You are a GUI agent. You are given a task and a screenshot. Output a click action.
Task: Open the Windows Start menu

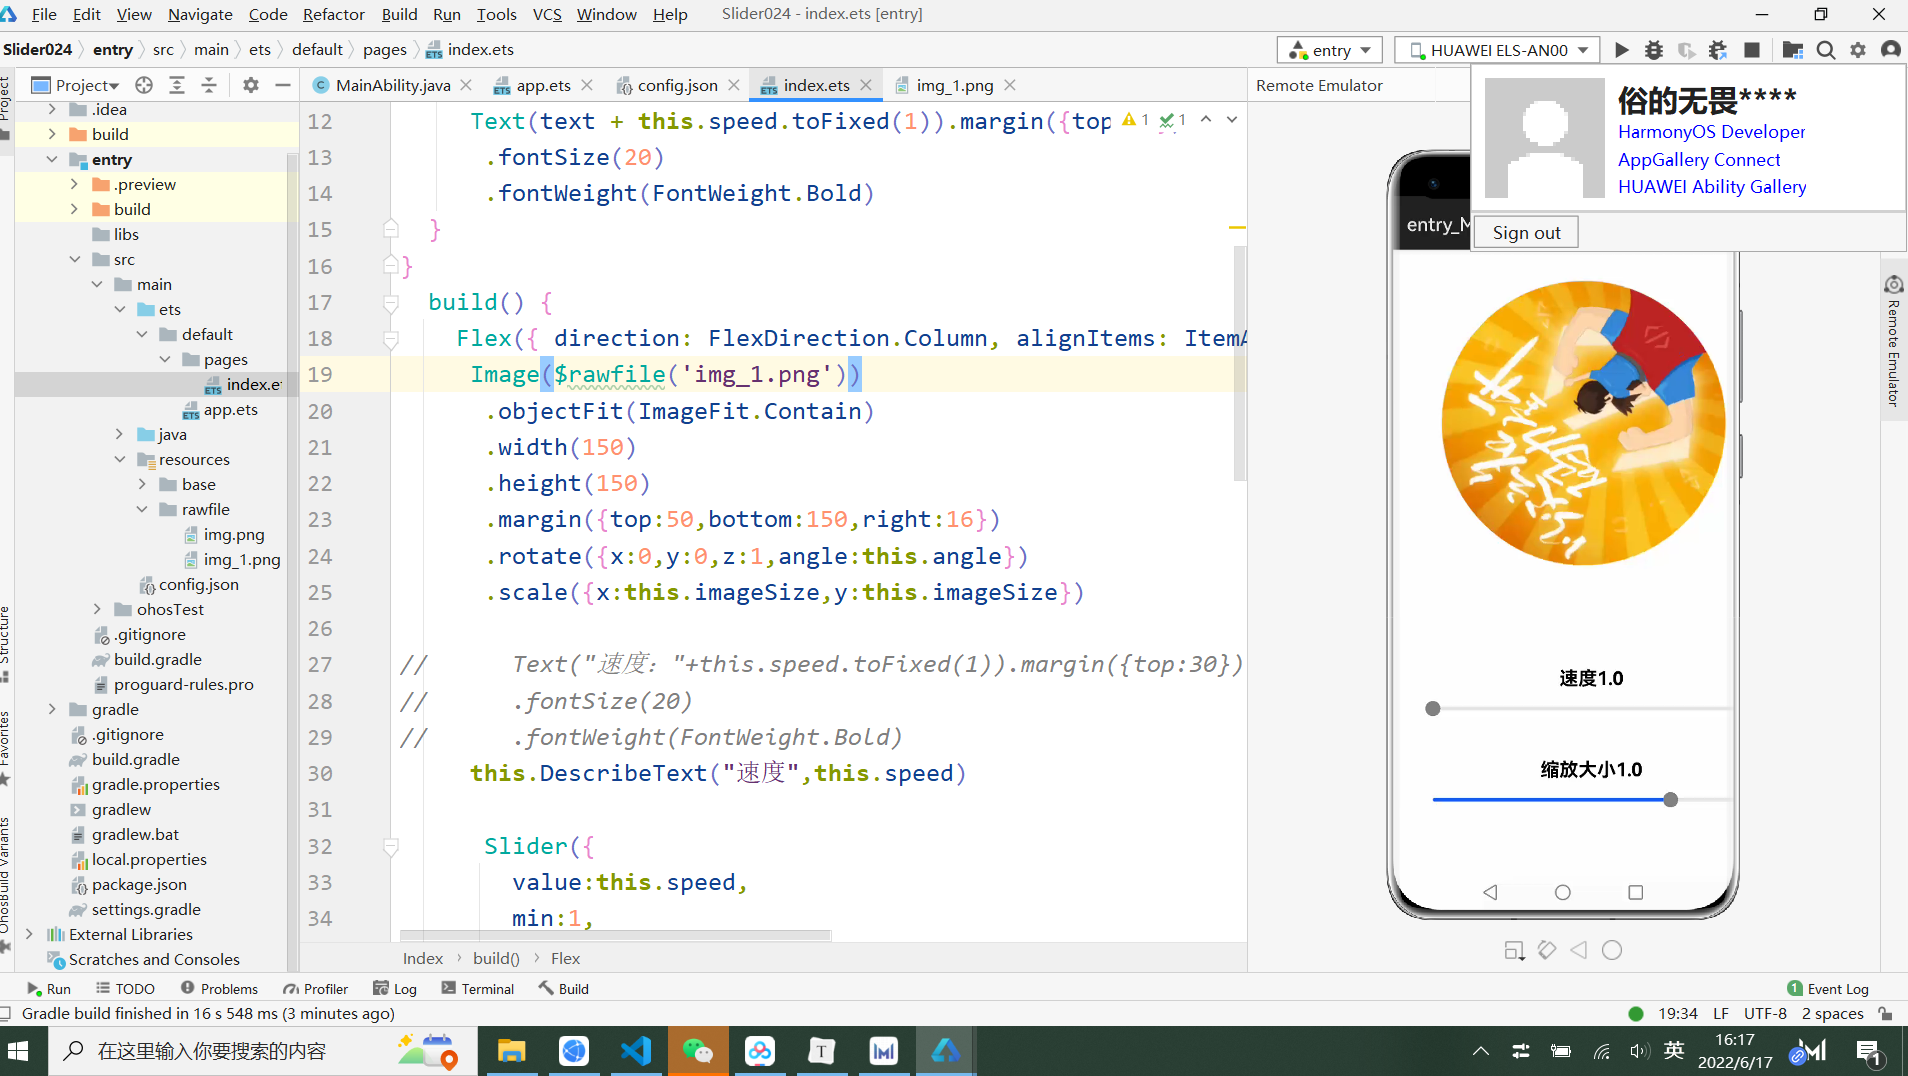[x=19, y=1051]
